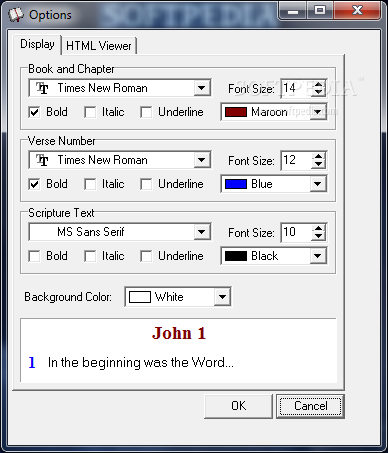Click the TrueType icon in Book and Chapter font box
The height and width of the screenshot is (453, 388).
pos(42,88)
